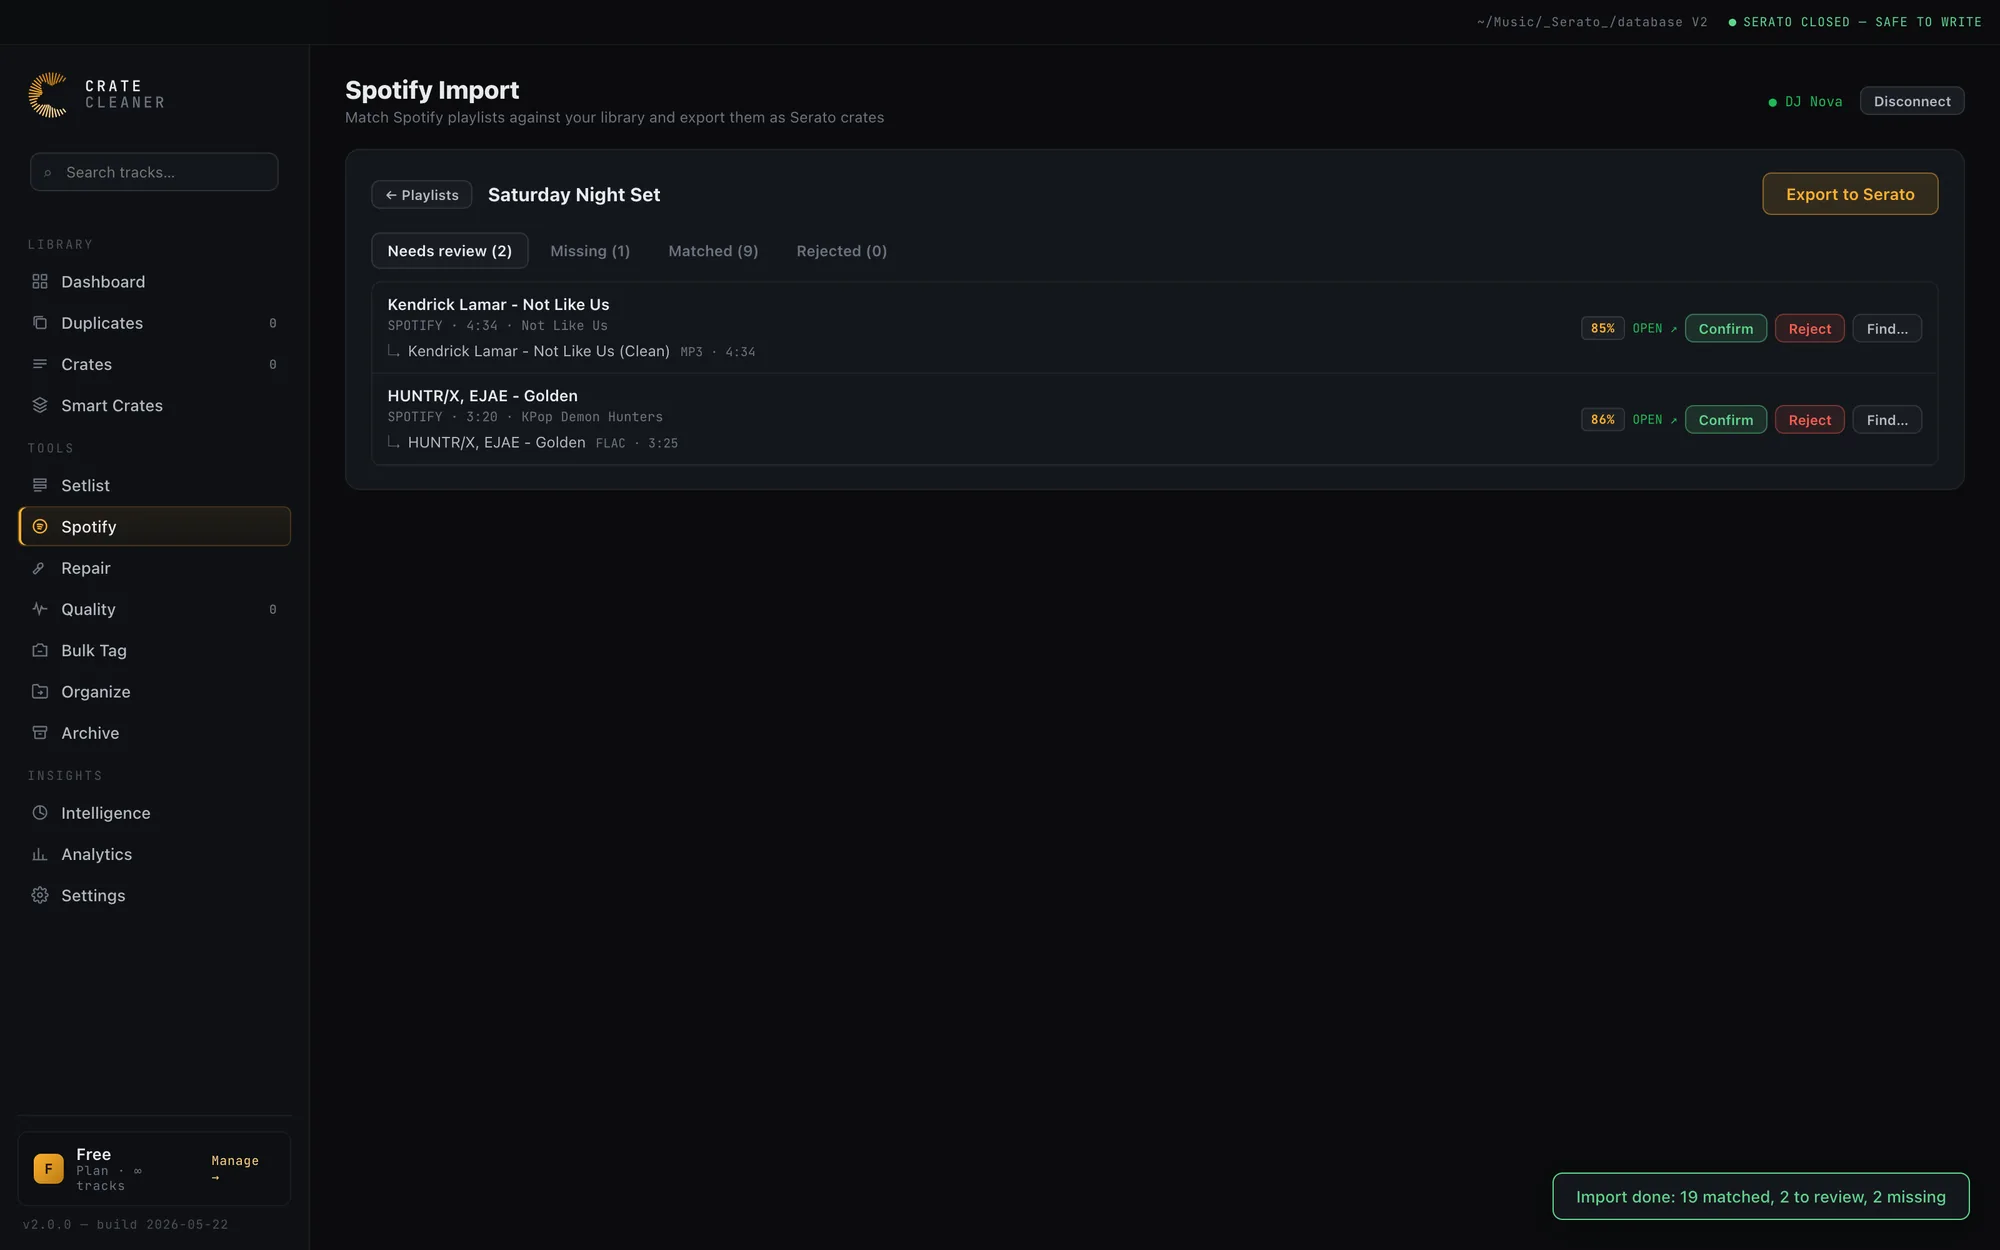Click the Crate Cleaner sunburst logo

point(48,95)
